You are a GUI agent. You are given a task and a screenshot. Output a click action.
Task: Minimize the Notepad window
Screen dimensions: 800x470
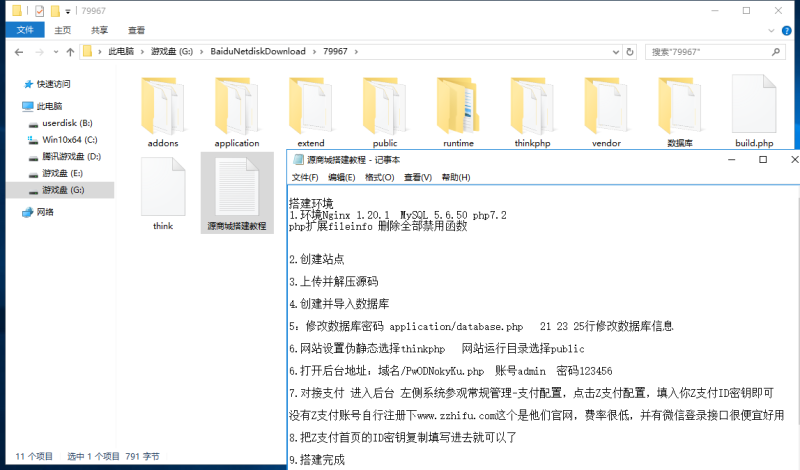tap(731, 160)
